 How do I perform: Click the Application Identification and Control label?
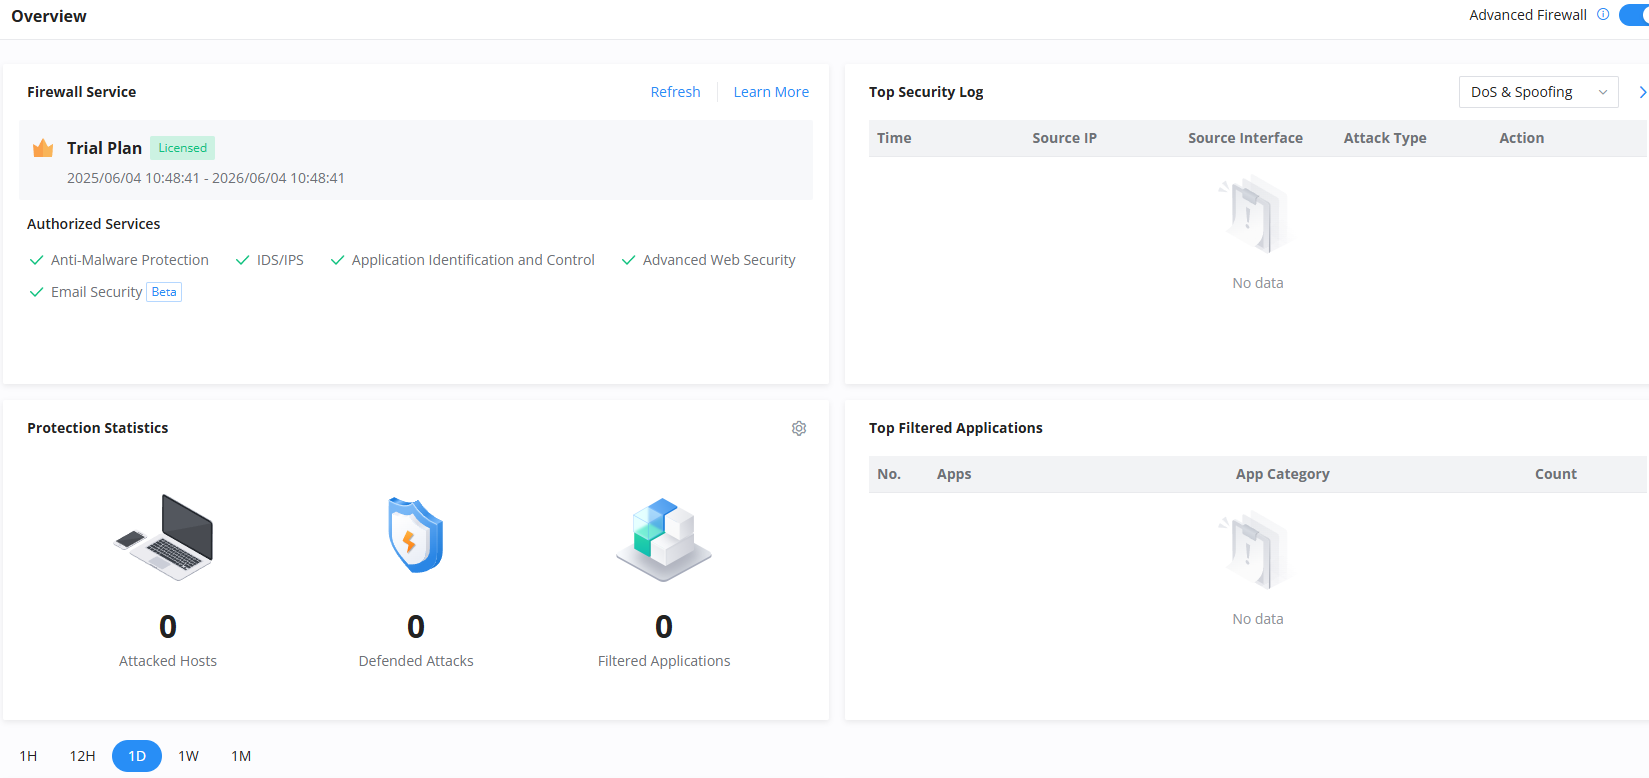[473, 260]
